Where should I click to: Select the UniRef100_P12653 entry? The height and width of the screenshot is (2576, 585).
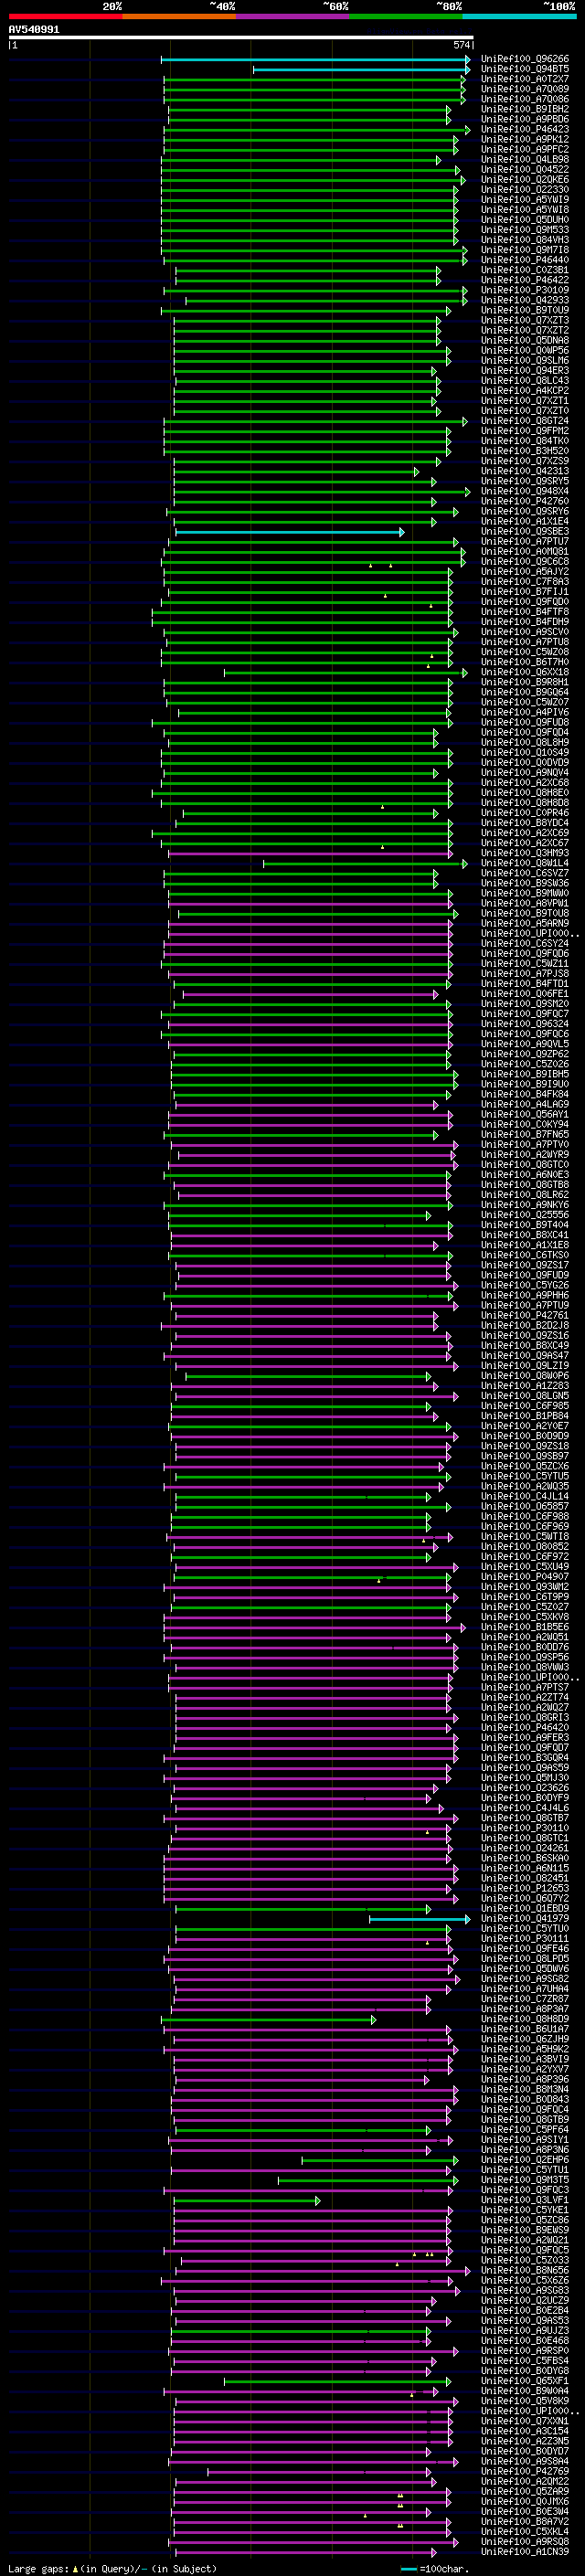pos(525,1889)
